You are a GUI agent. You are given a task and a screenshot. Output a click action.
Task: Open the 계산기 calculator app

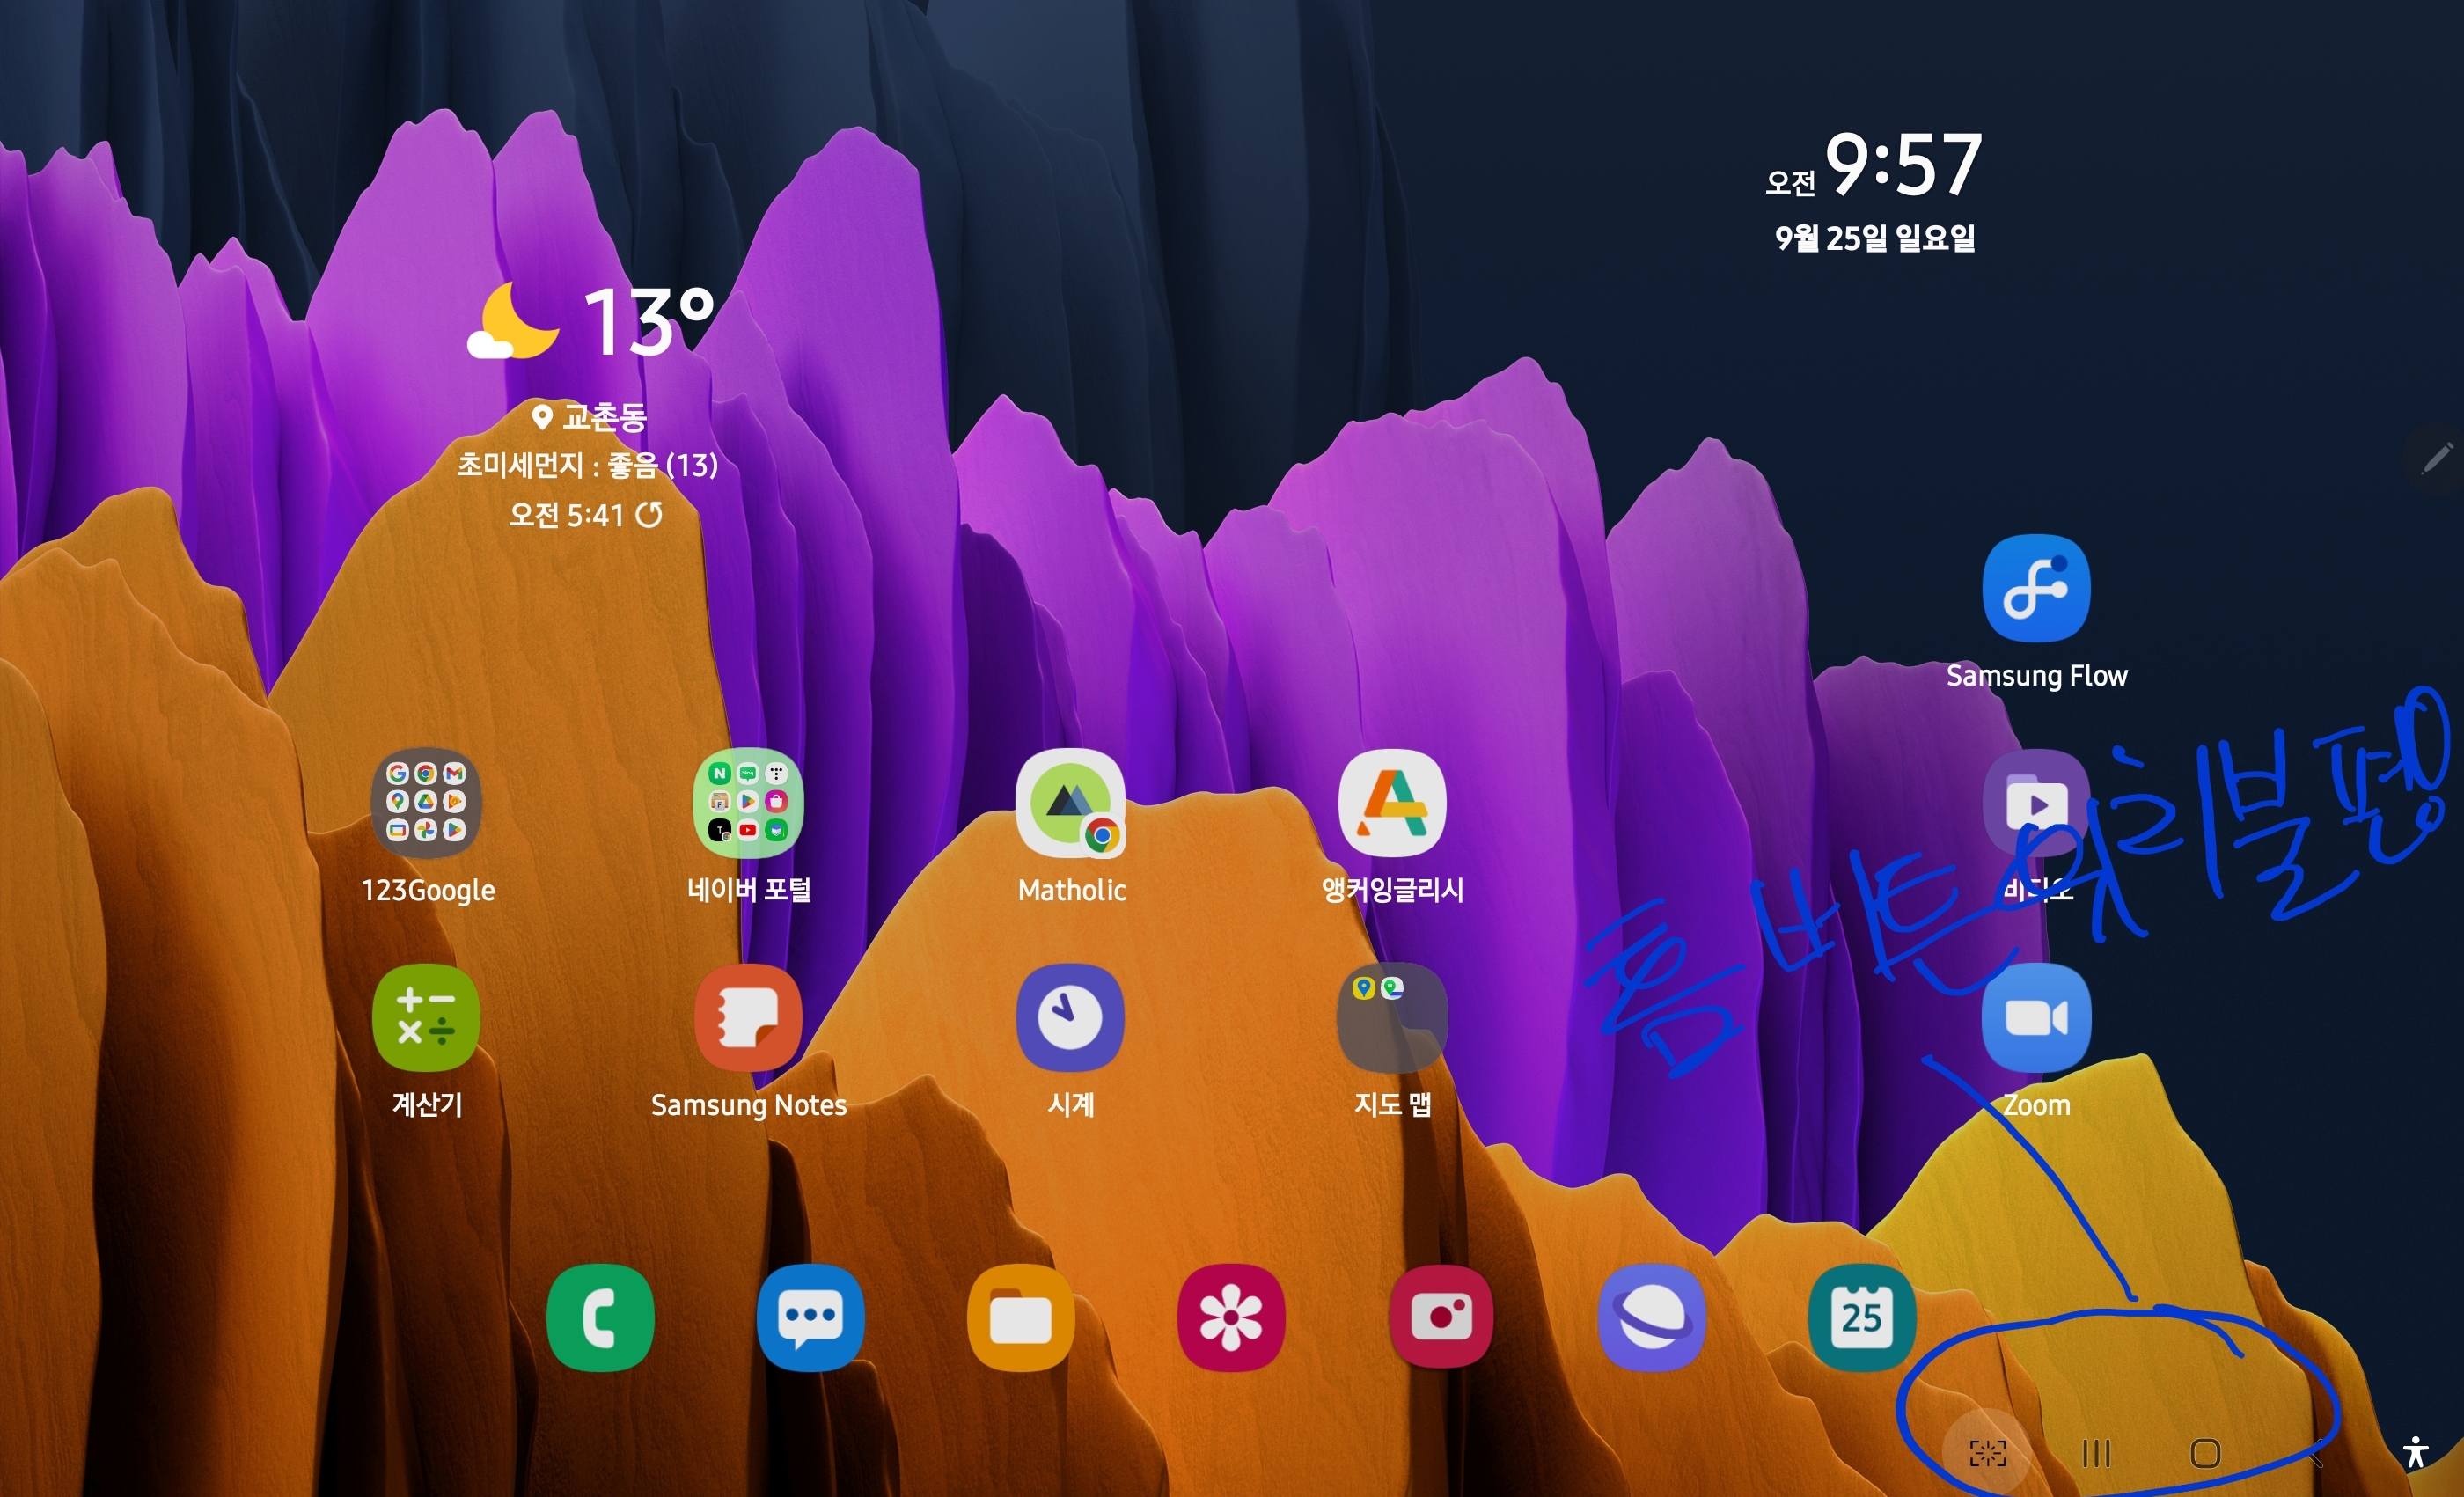[x=426, y=1018]
